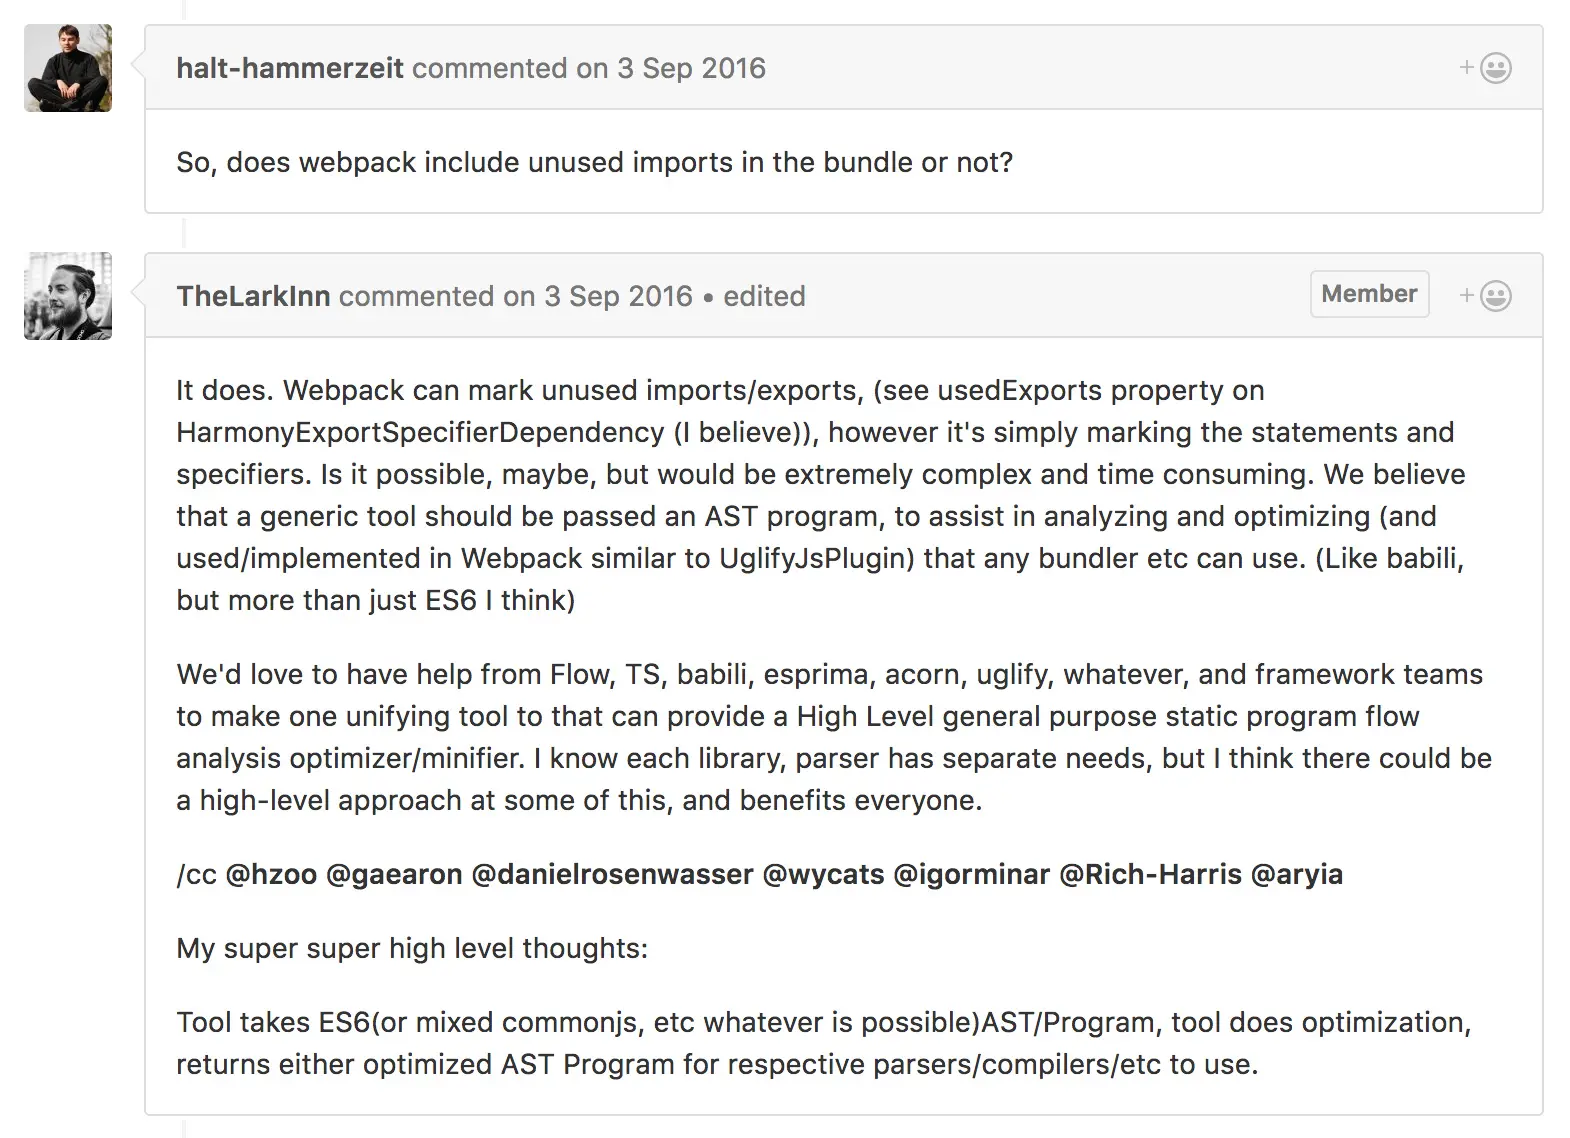Click the 3 Sep 2016 timestamp on TheLarkInn's comment
1570x1138 pixels.
click(618, 296)
